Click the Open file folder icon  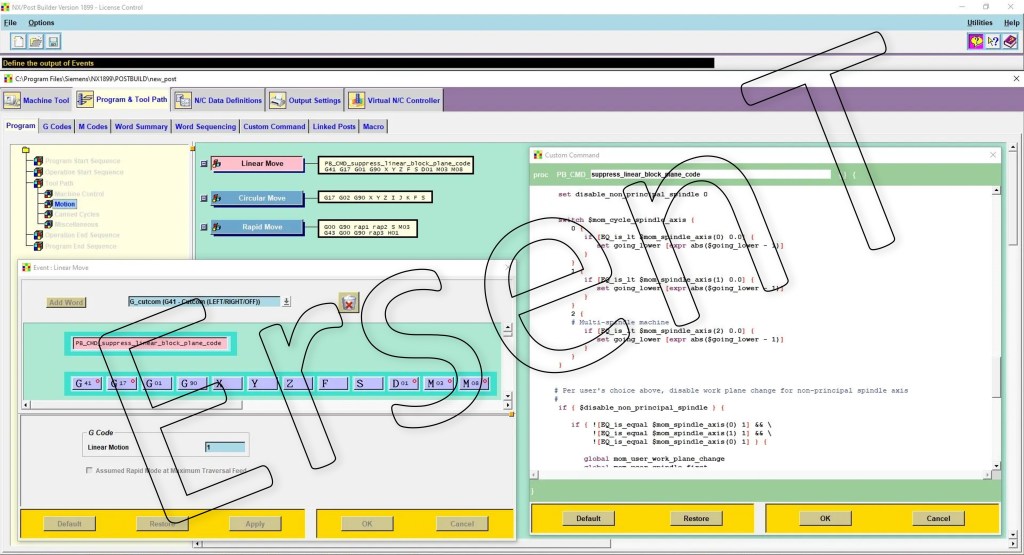pos(36,41)
